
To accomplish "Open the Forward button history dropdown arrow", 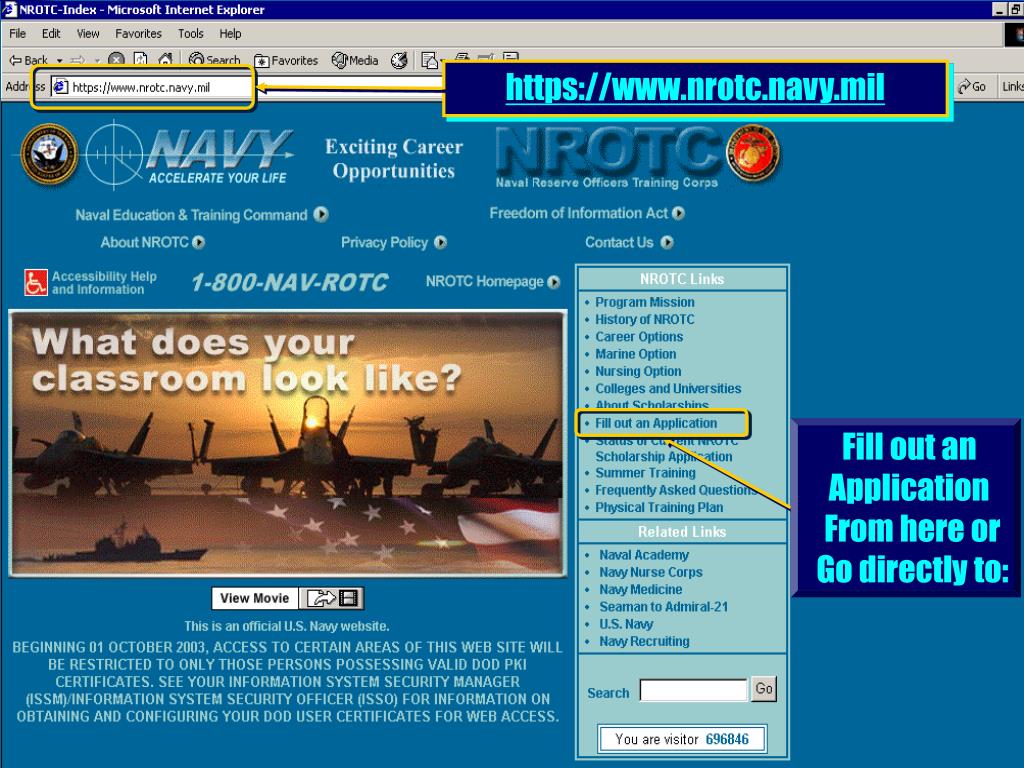I will click(x=97, y=61).
